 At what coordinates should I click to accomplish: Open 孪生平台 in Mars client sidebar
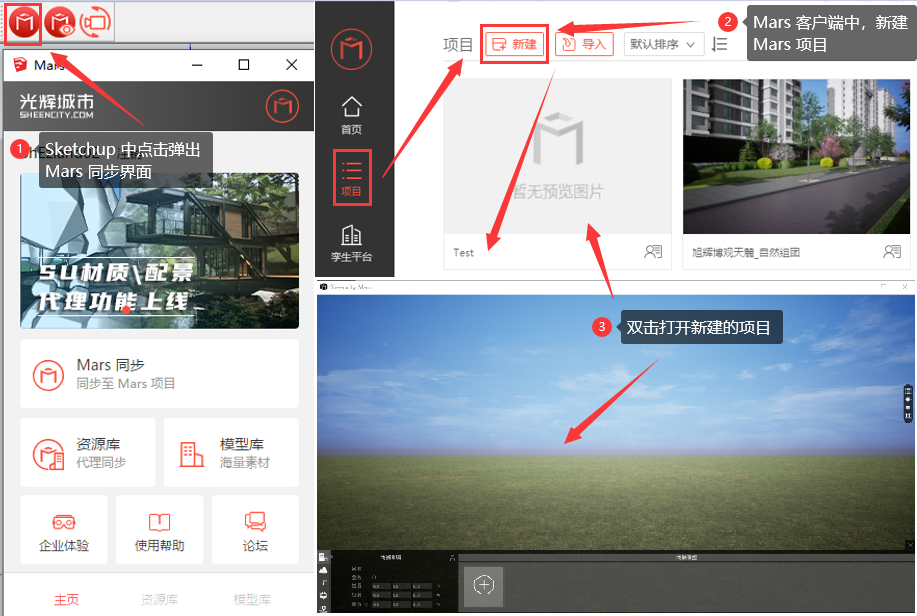tap(351, 243)
